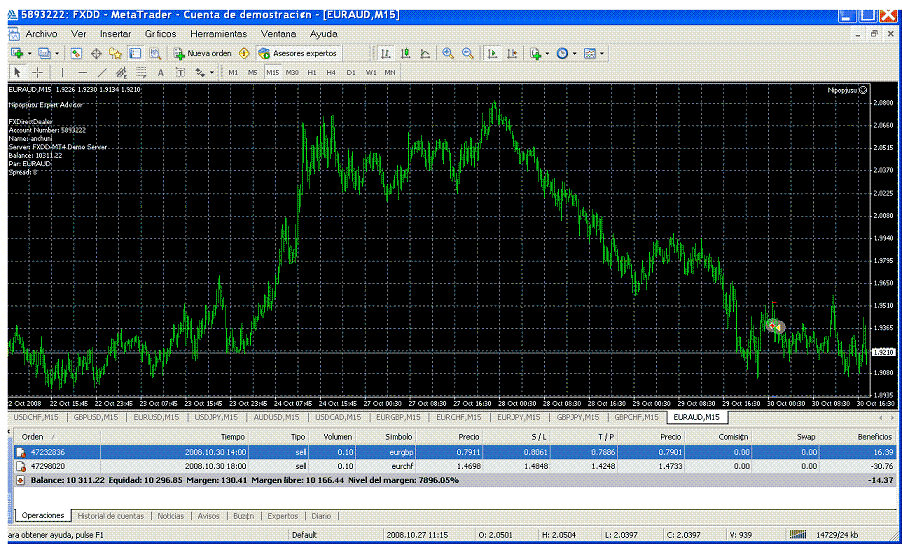Zoom in on the chart
This screenshot has height=544, width=902.
[448, 53]
